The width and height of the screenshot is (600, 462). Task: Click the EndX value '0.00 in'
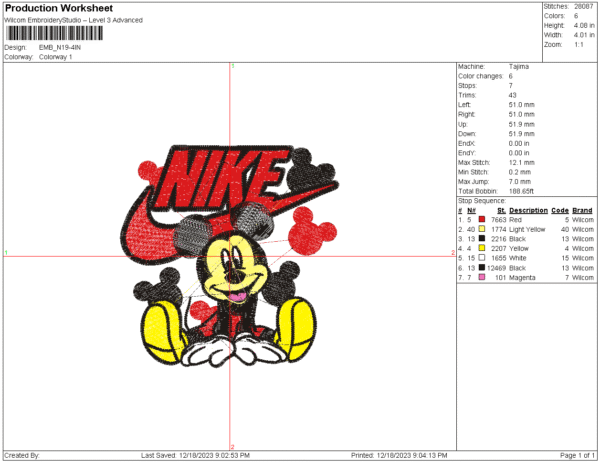tap(519, 143)
